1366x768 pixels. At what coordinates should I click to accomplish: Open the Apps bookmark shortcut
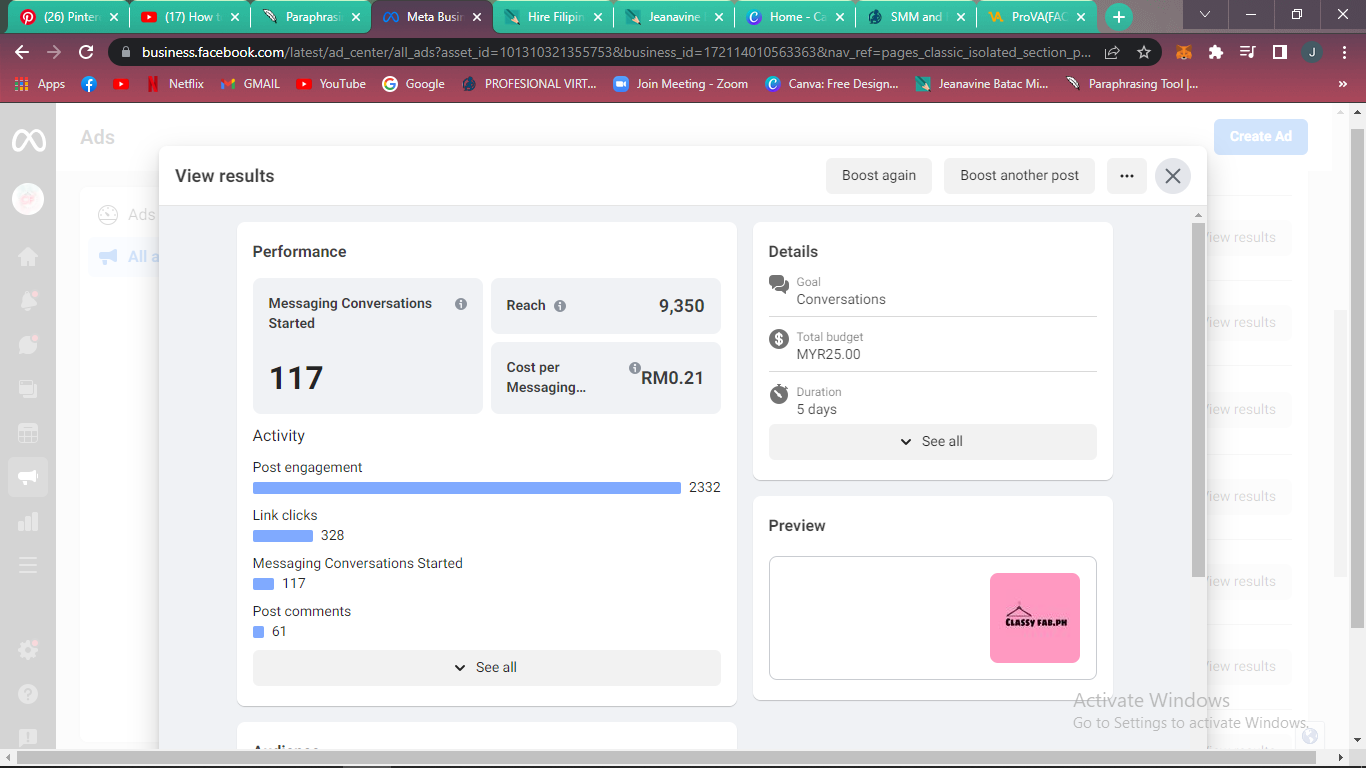tap(40, 84)
